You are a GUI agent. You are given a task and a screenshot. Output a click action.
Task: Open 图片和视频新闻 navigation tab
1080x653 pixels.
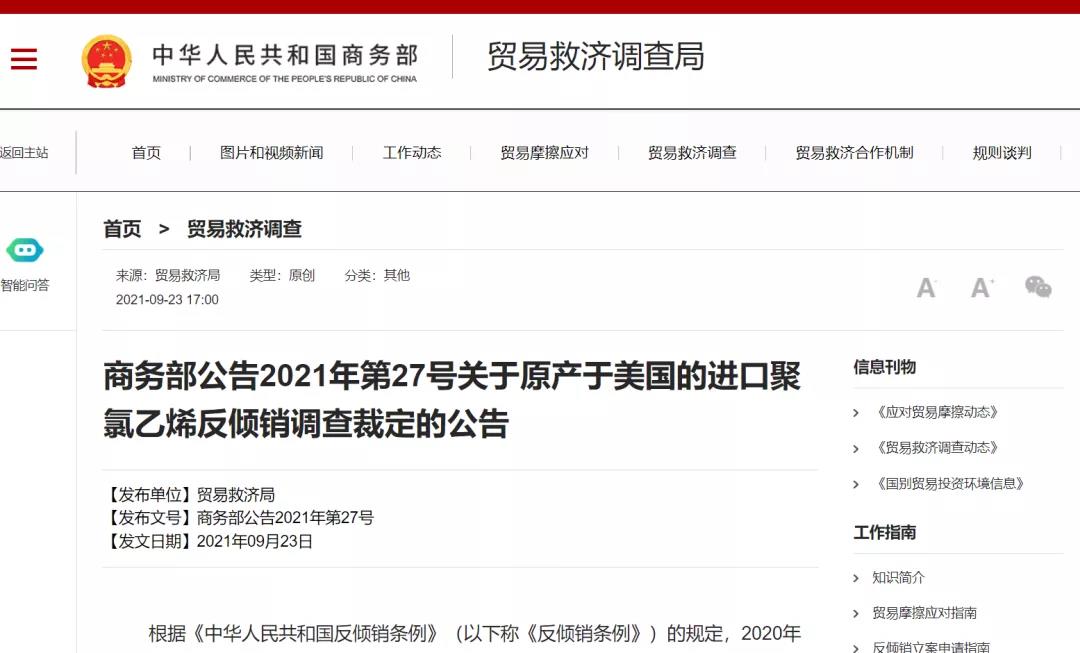point(271,153)
